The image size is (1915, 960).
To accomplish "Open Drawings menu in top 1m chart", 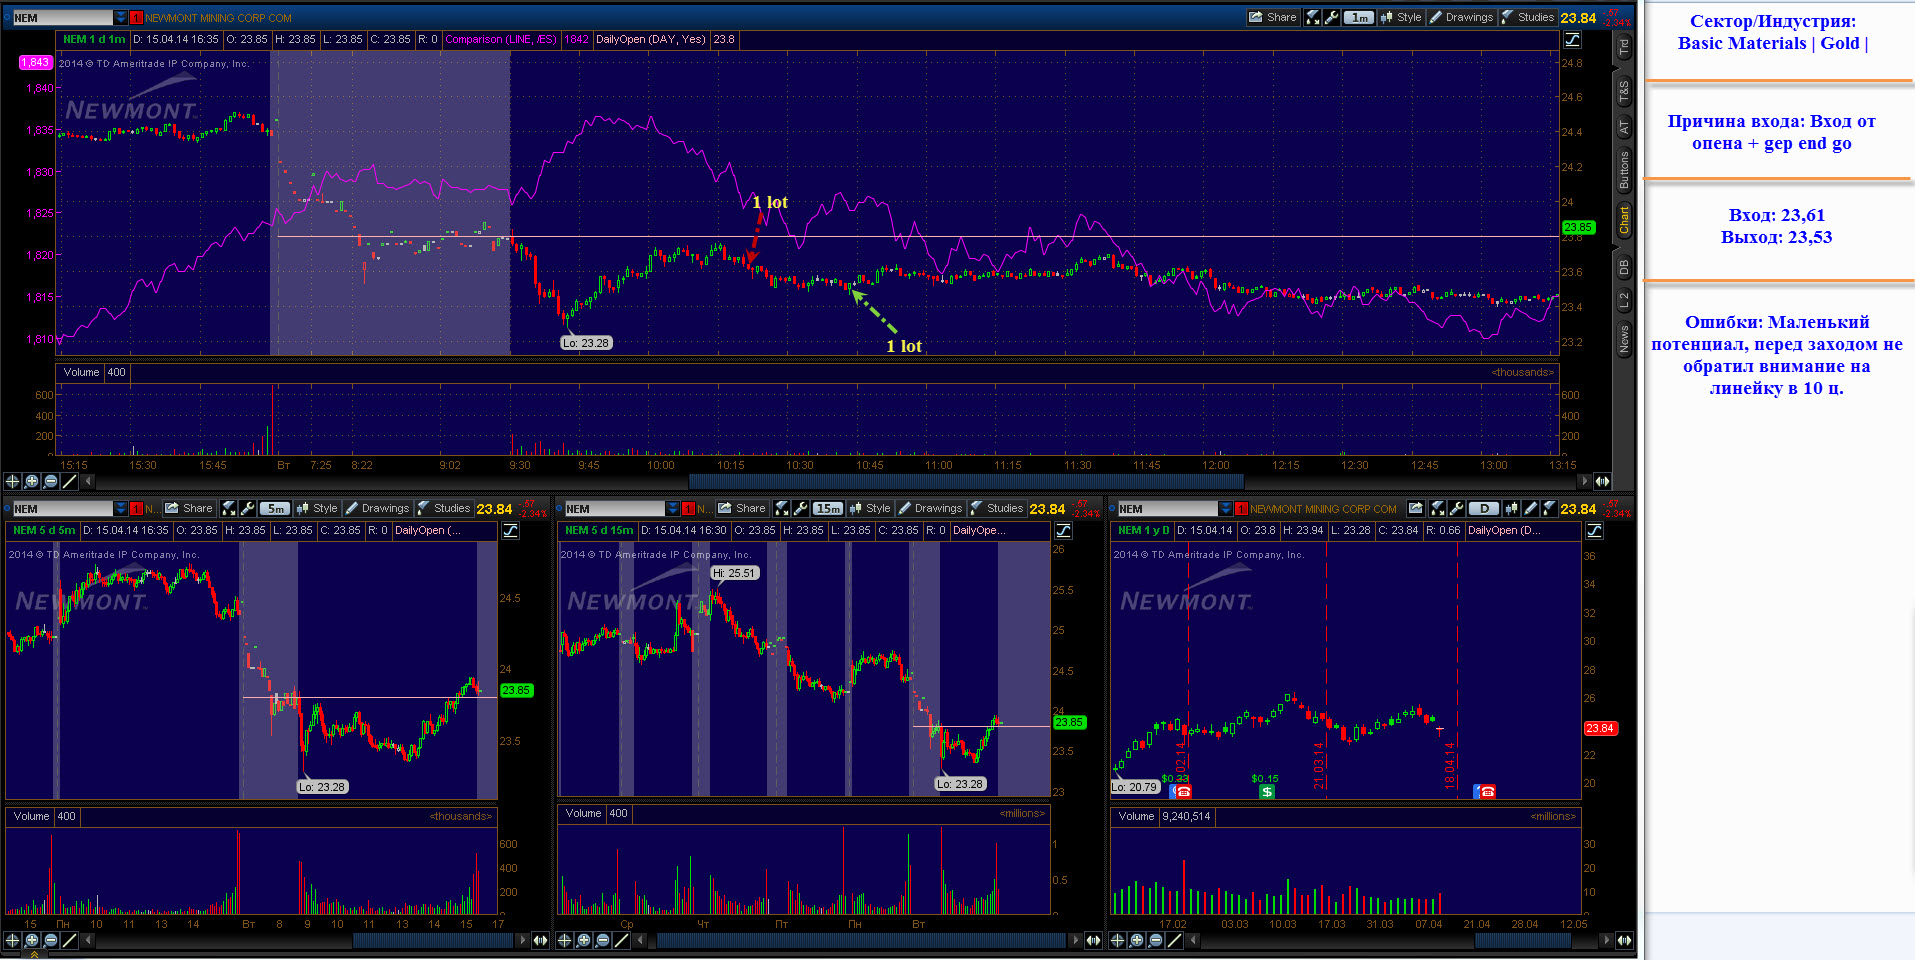I will pos(1461,17).
